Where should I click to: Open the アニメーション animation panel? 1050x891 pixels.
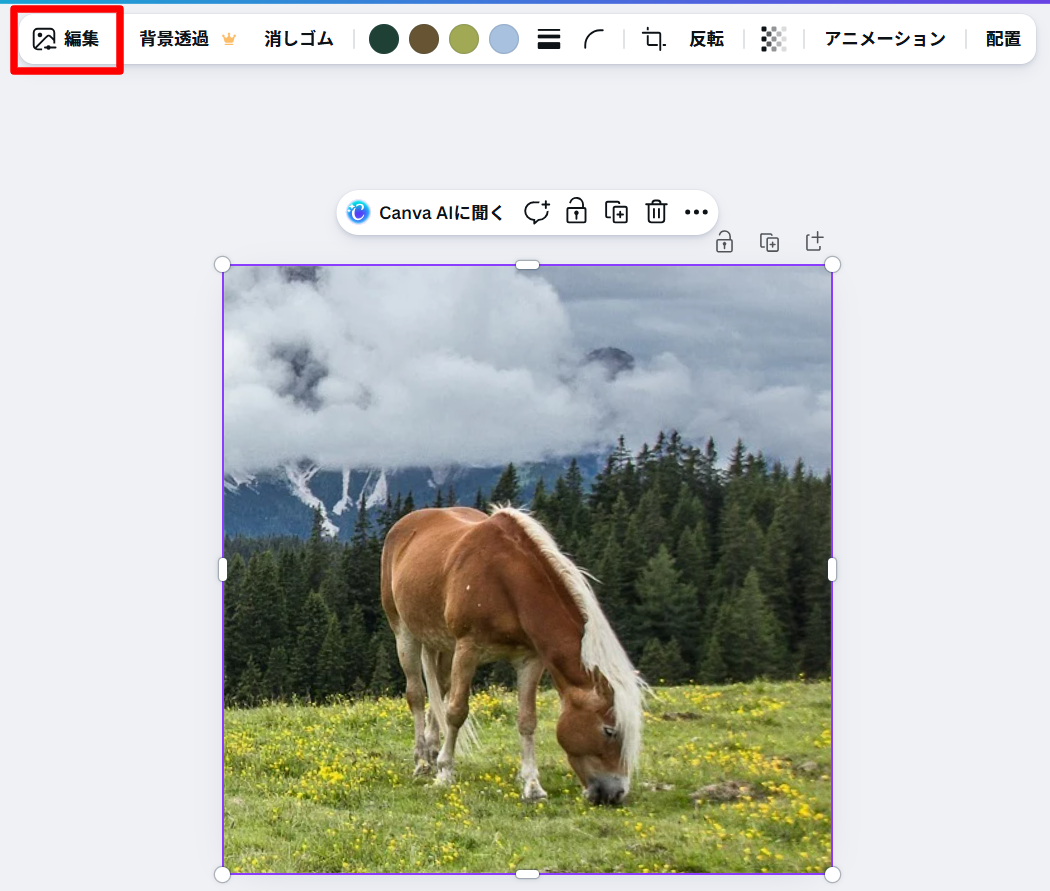(x=884, y=39)
